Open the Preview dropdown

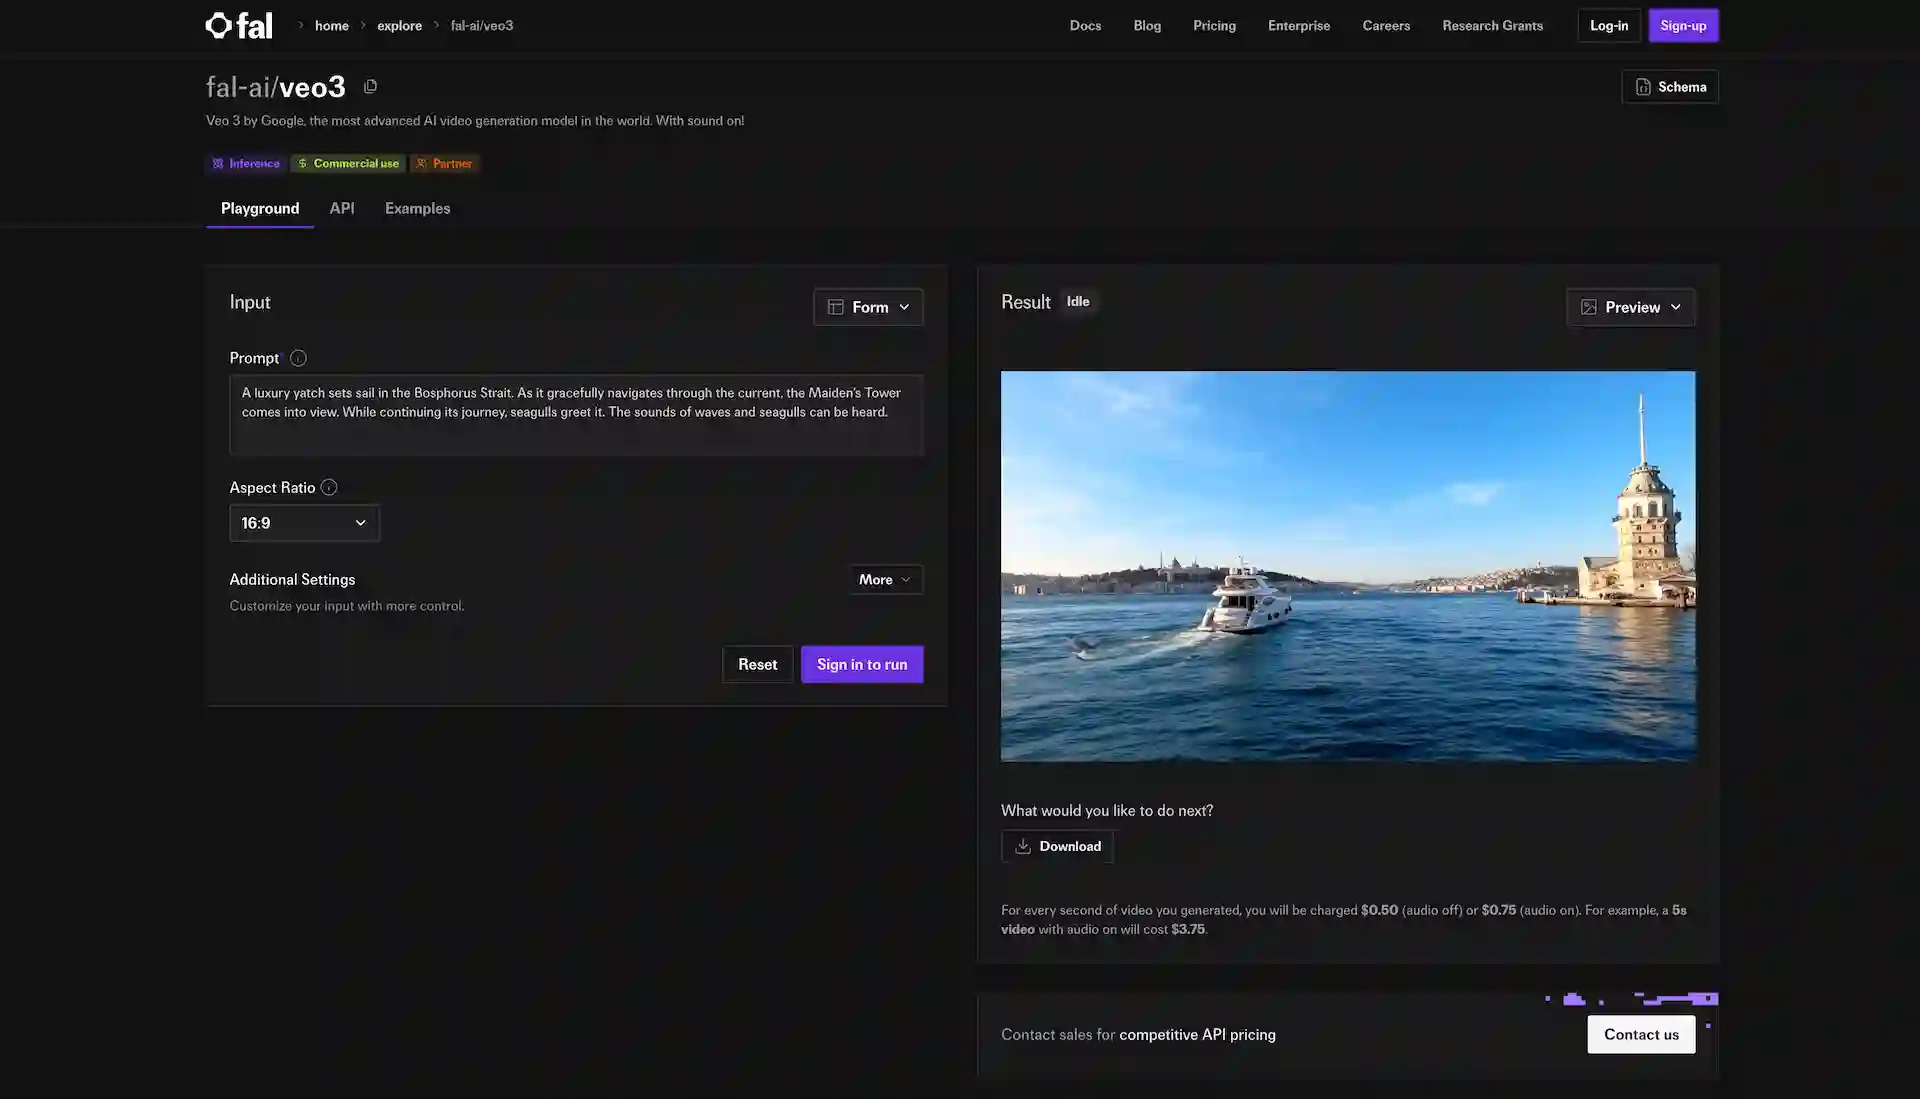point(1630,307)
